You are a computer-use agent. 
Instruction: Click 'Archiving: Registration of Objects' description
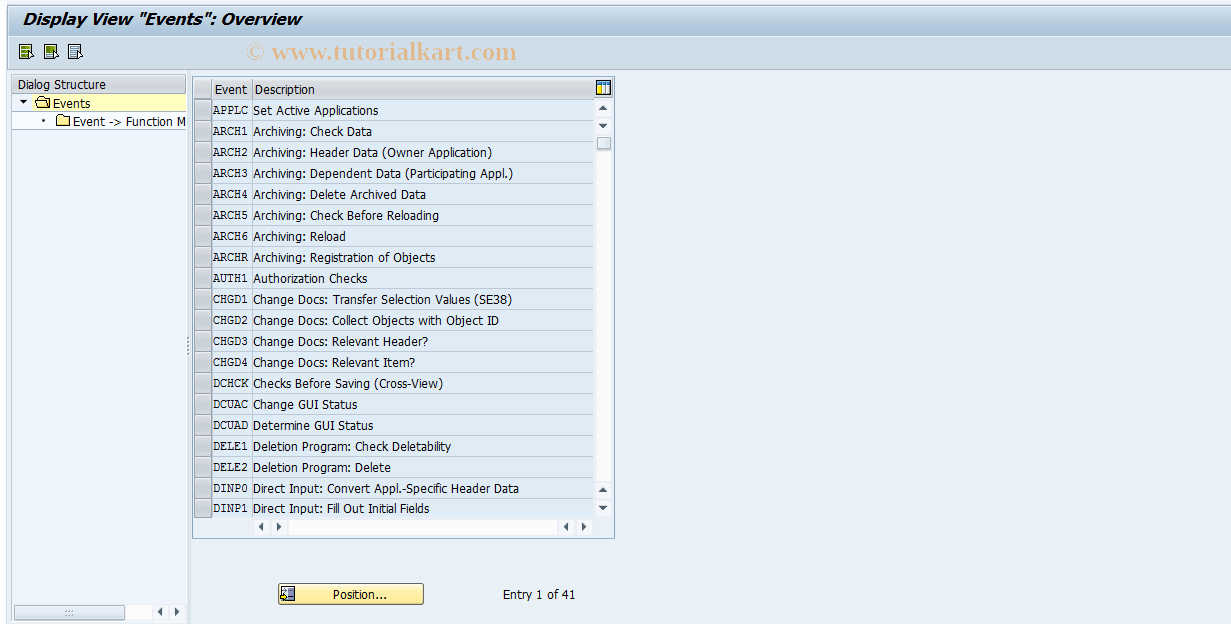coord(344,257)
